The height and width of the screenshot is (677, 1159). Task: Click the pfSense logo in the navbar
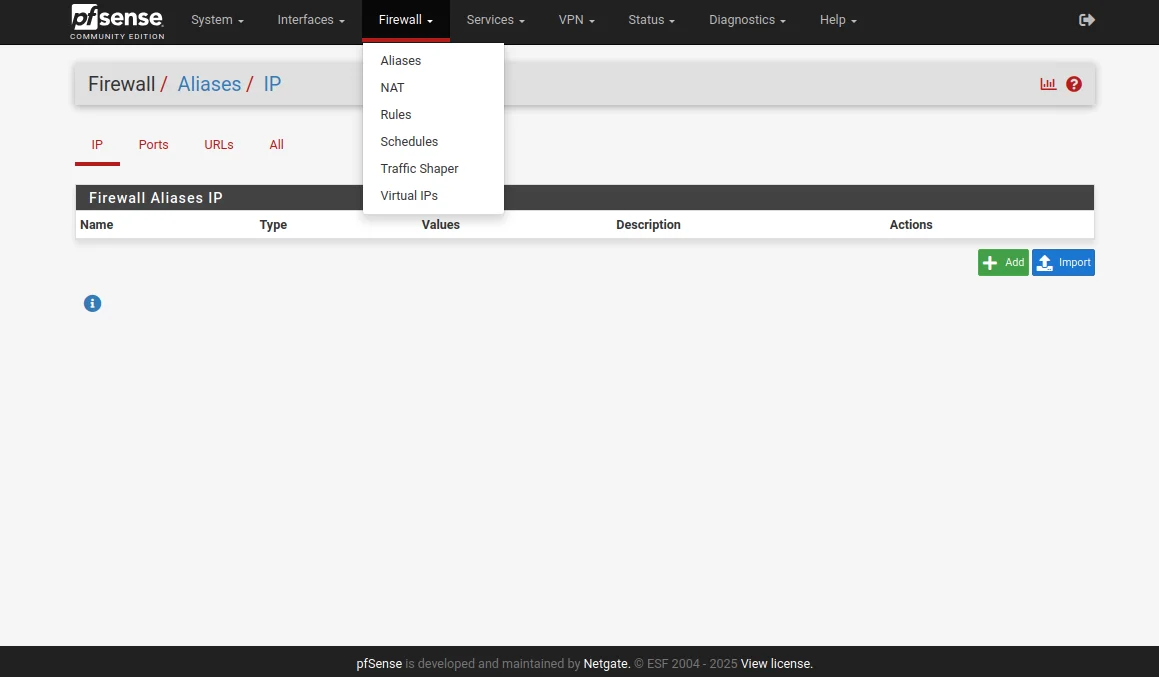[117, 21]
